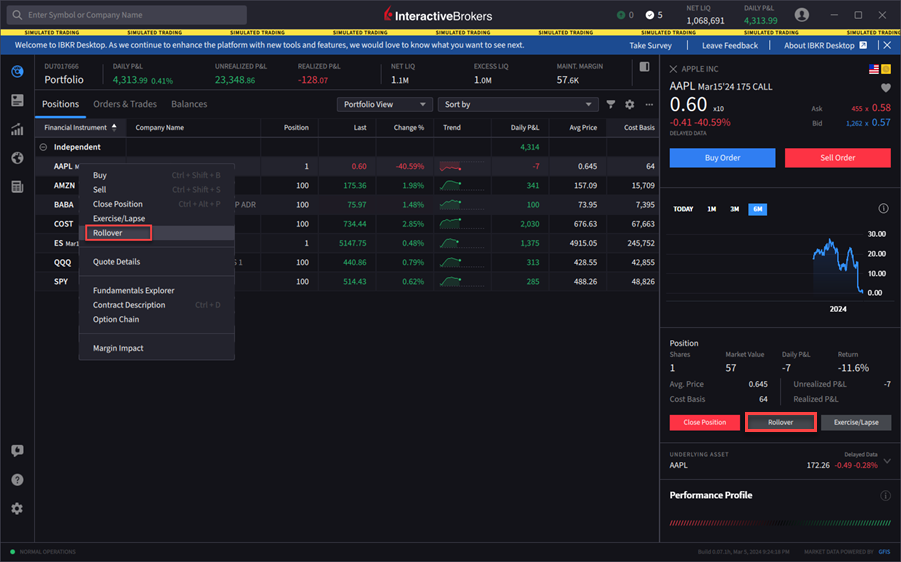This screenshot has width=901, height=562.
Task: Open the charts bar-graph sidebar icon
Action: click(x=17, y=129)
